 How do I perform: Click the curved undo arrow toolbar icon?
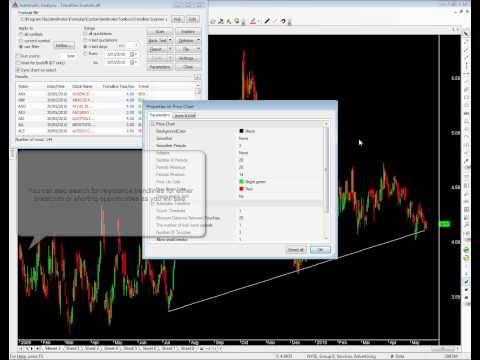pyautogui.click(x=283, y=21)
